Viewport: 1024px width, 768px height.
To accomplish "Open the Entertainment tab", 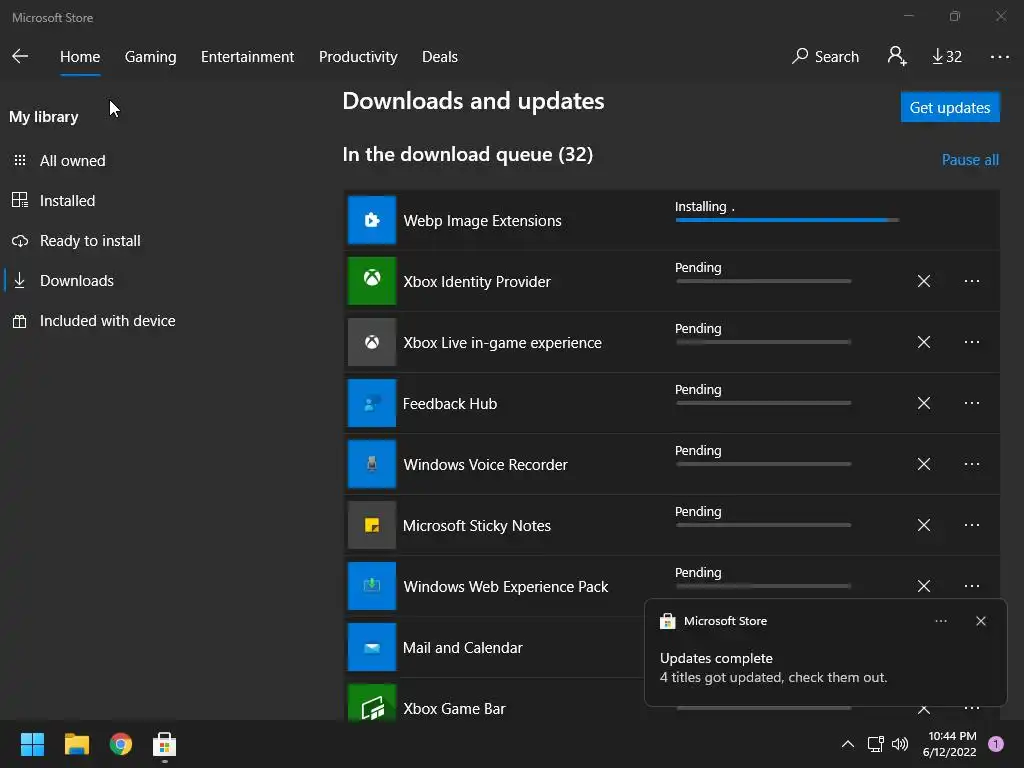I will [248, 57].
